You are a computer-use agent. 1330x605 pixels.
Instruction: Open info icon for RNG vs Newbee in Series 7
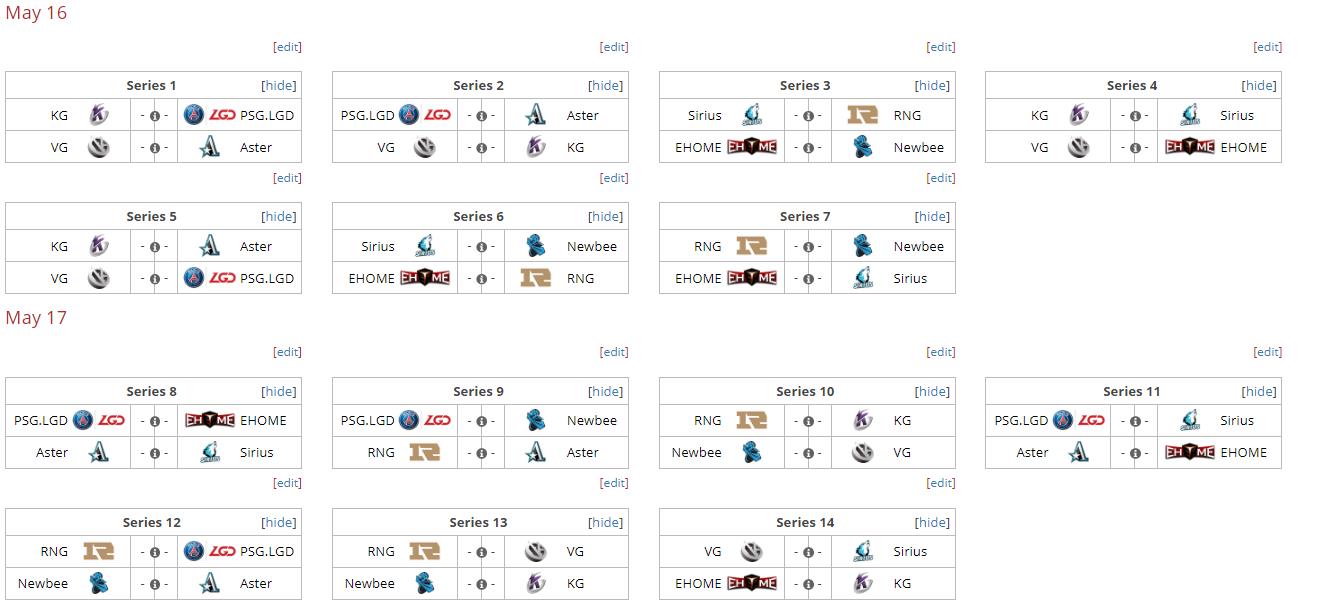808,247
